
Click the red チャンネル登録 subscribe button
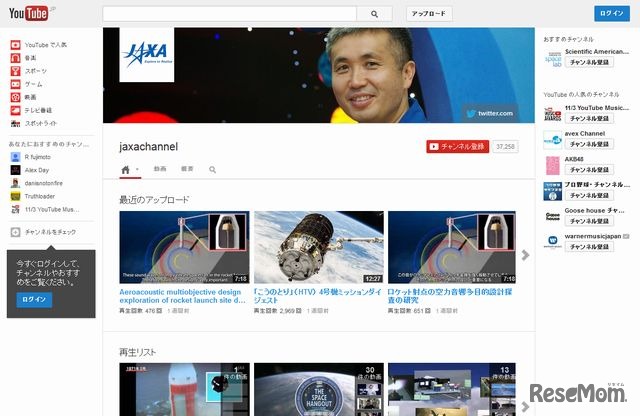tap(458, 147)
